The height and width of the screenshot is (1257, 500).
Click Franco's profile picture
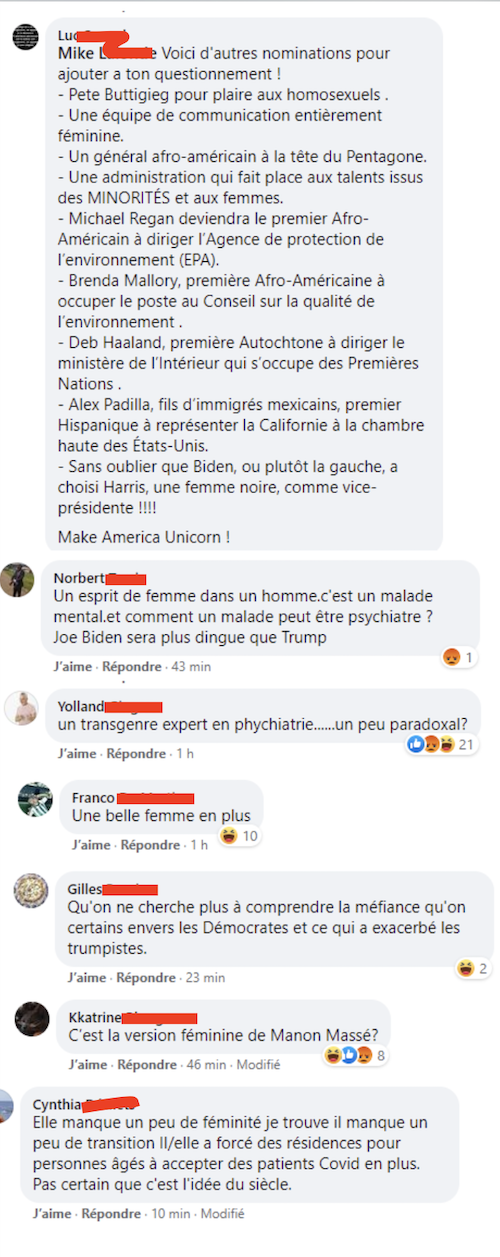[x=35, y=799]
